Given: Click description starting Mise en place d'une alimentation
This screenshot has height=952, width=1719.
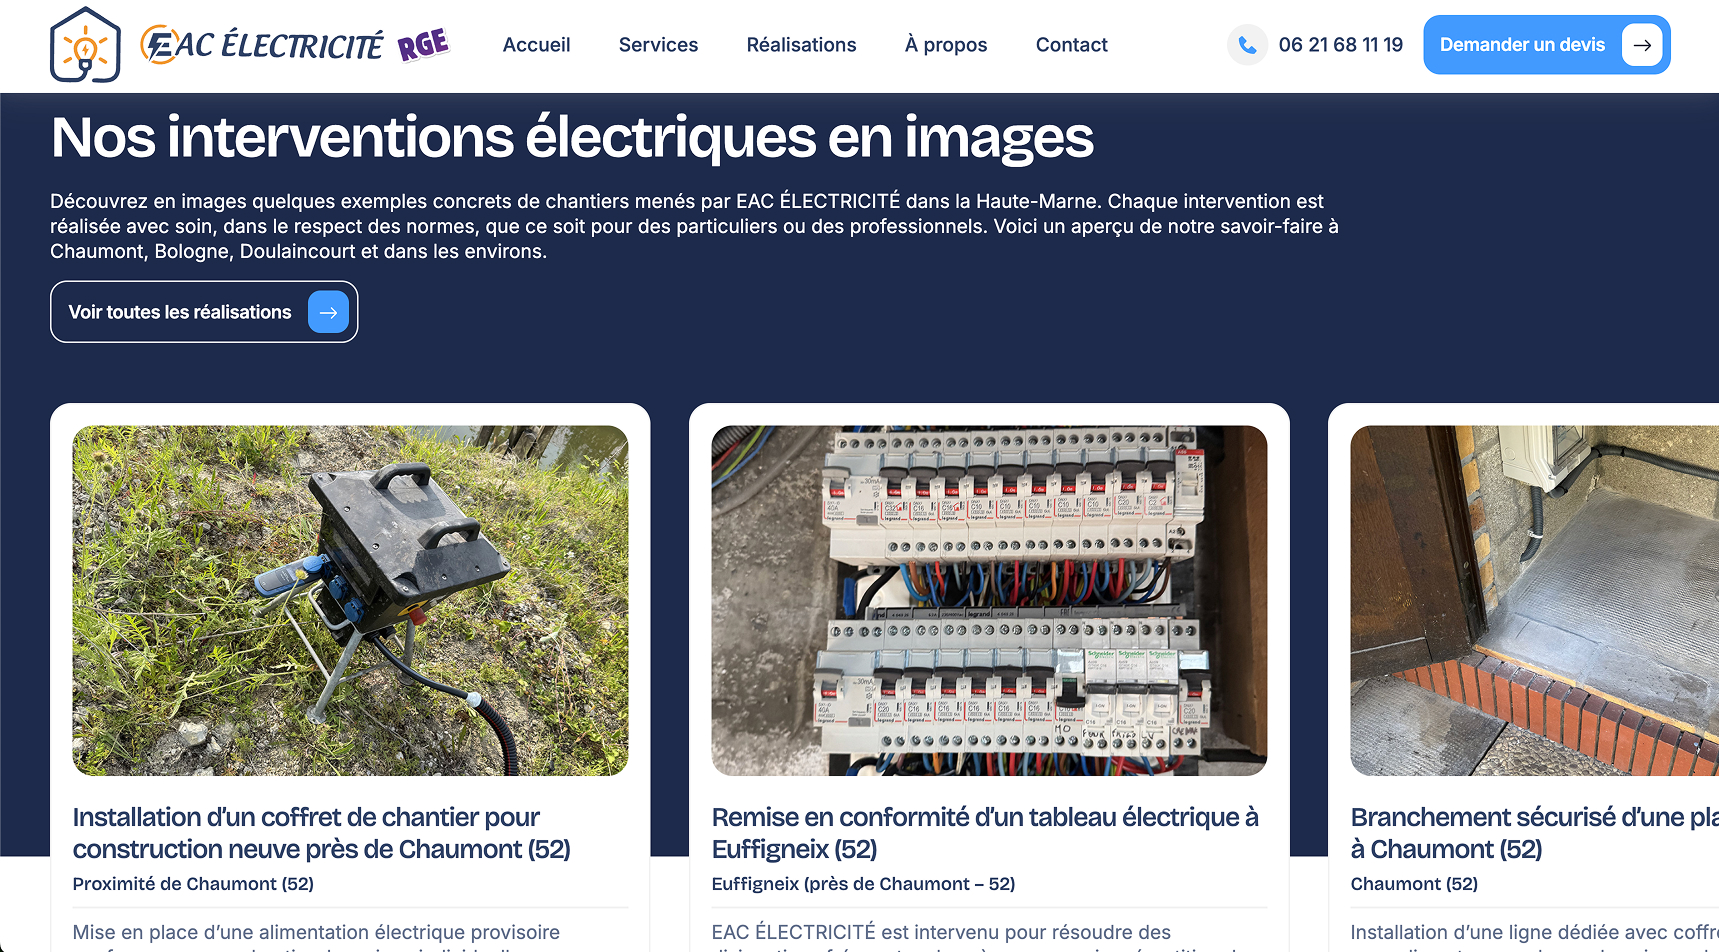Looking at the screenshot, I should pyautogui.click(x=316, y=936).
